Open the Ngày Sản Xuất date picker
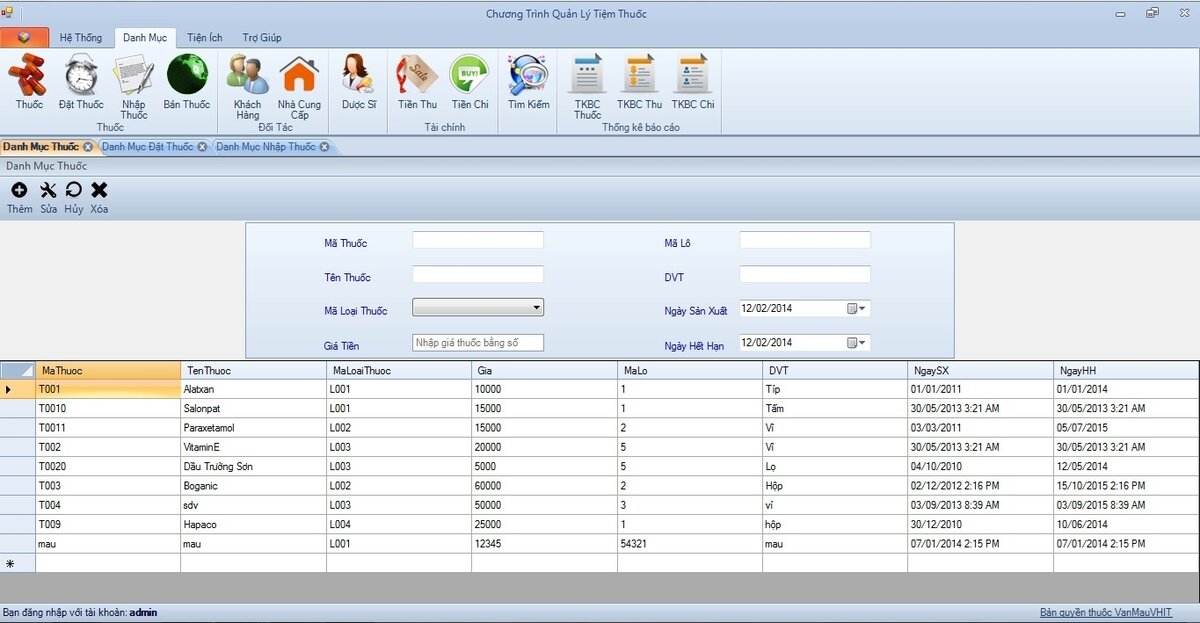This screenshot has width=1200, height=623. 858,308
